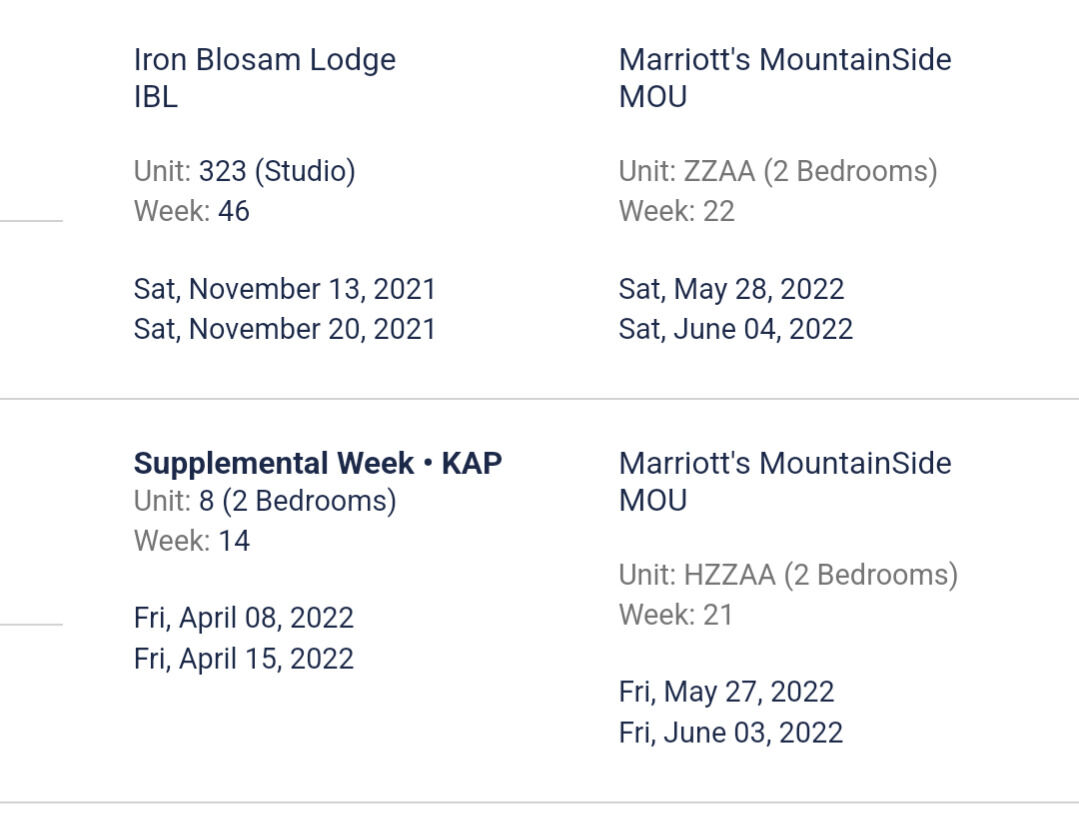Click Fri, April 15, 2022 date
1079x827 pixels.
(244, 659)
